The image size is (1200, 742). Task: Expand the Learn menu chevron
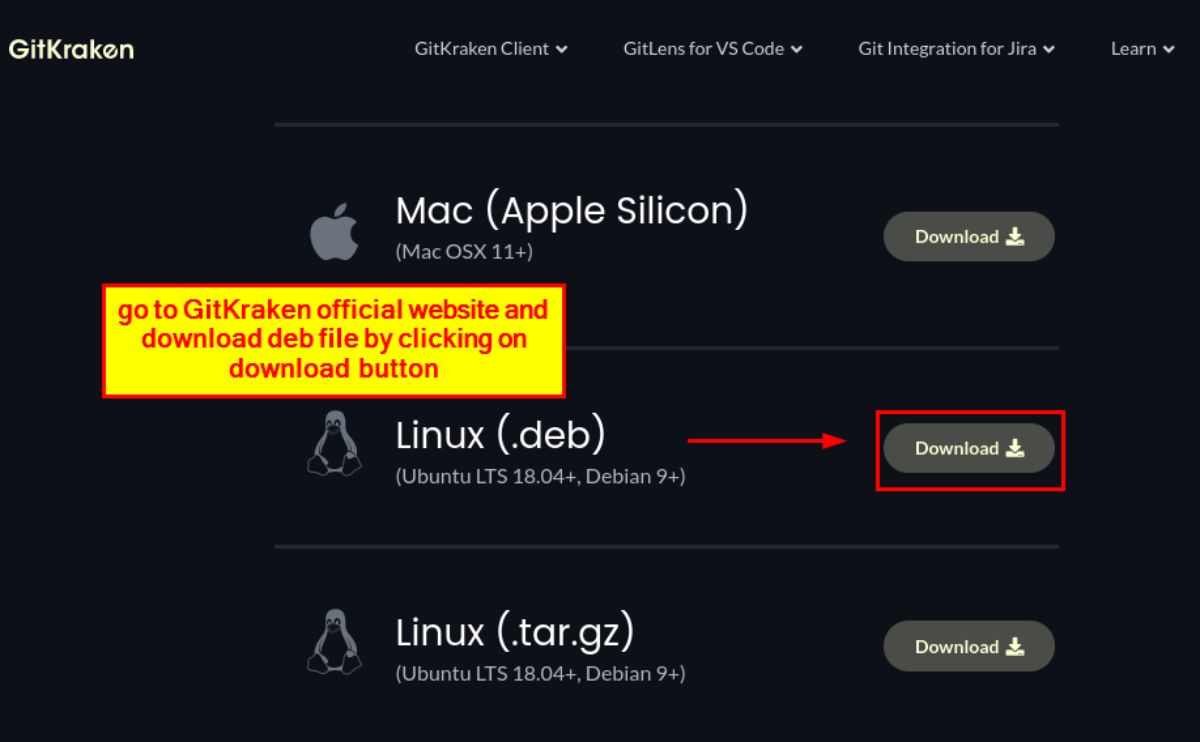coord(1168,49)
